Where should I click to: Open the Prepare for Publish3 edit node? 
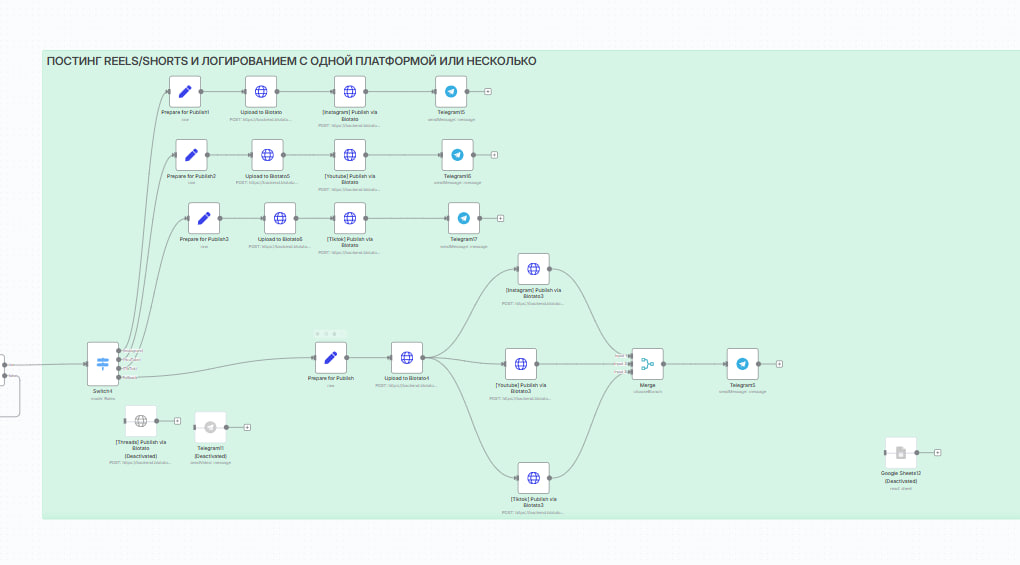[204, 218]
